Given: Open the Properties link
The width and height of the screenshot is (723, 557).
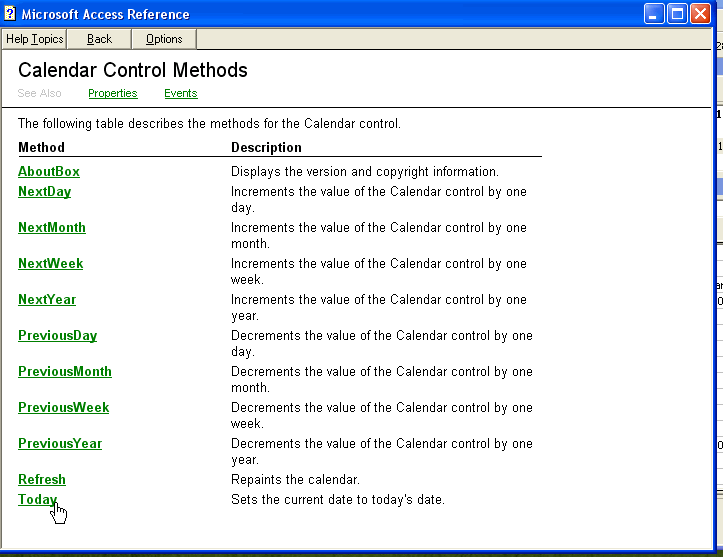Looking at the screenshot, I should [x=113, y=93].
